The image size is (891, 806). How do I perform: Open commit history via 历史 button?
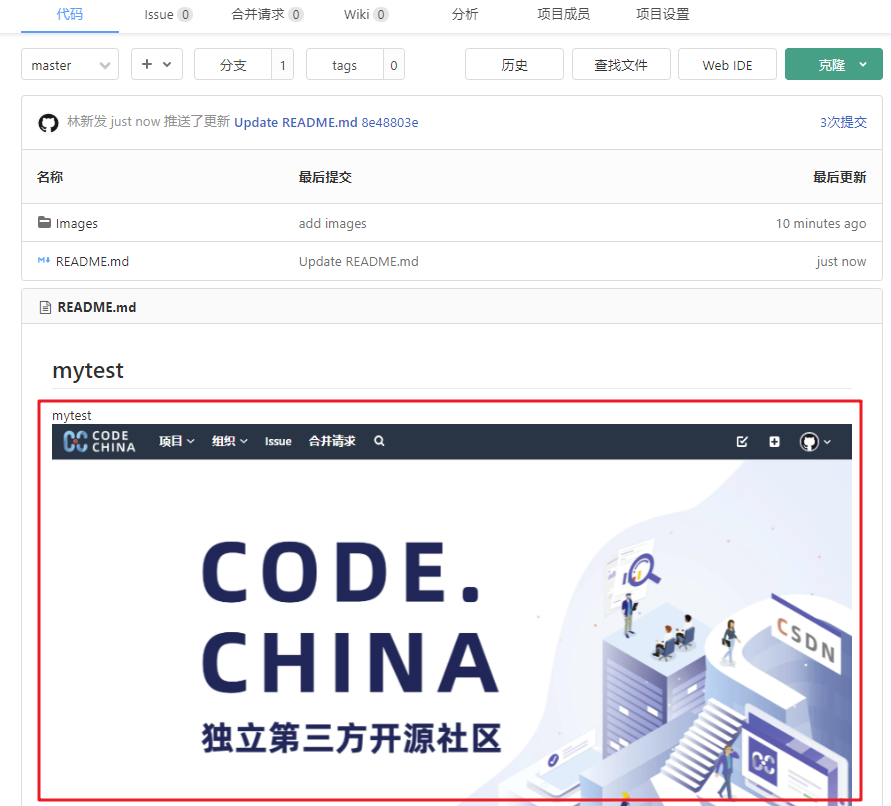pos(514,63)
